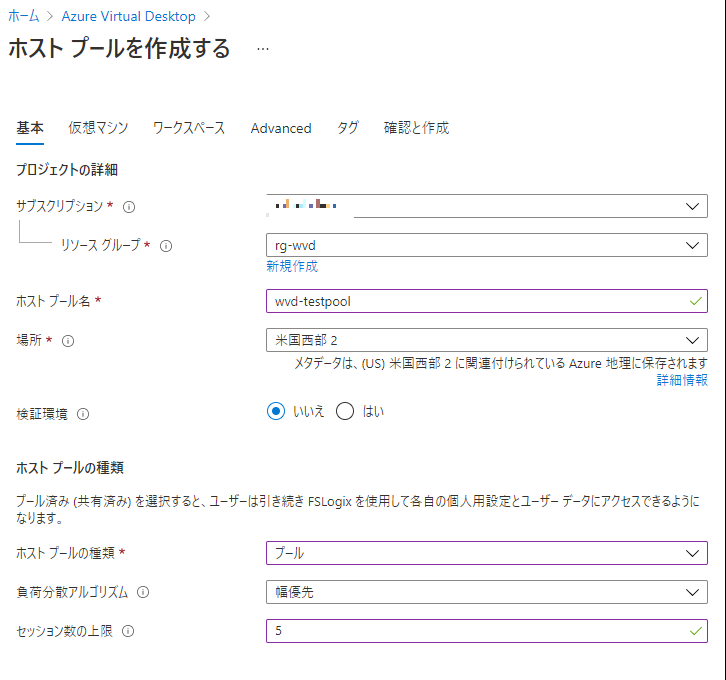Click info icon next to セッション数の上限

(128, 631)
